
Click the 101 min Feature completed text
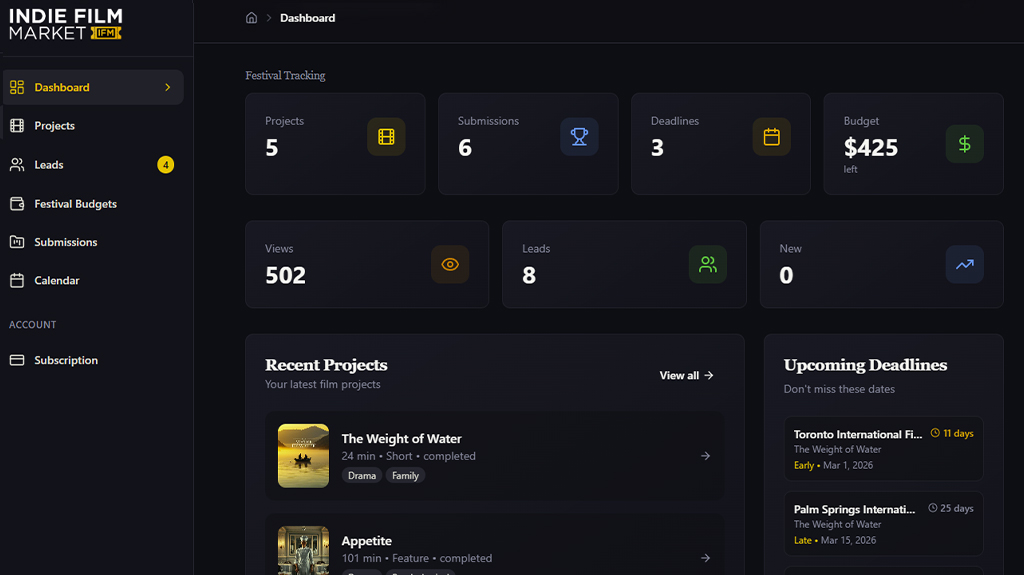coord(417,558)
